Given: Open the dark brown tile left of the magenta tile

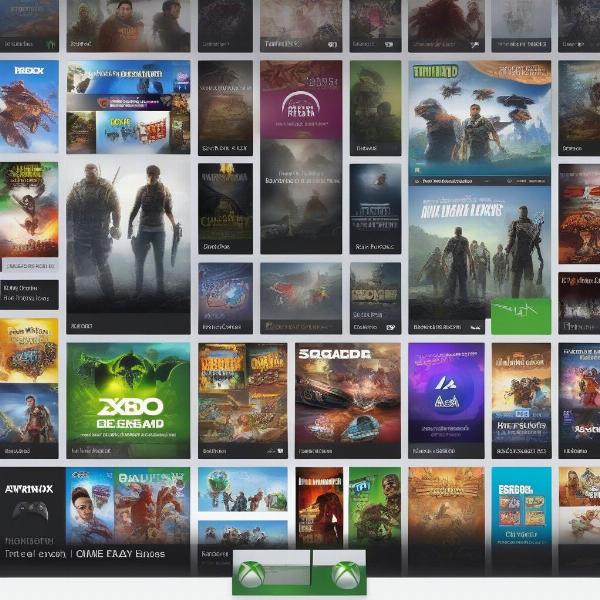Looking at the screenshot, I should (x=225, y=108).
